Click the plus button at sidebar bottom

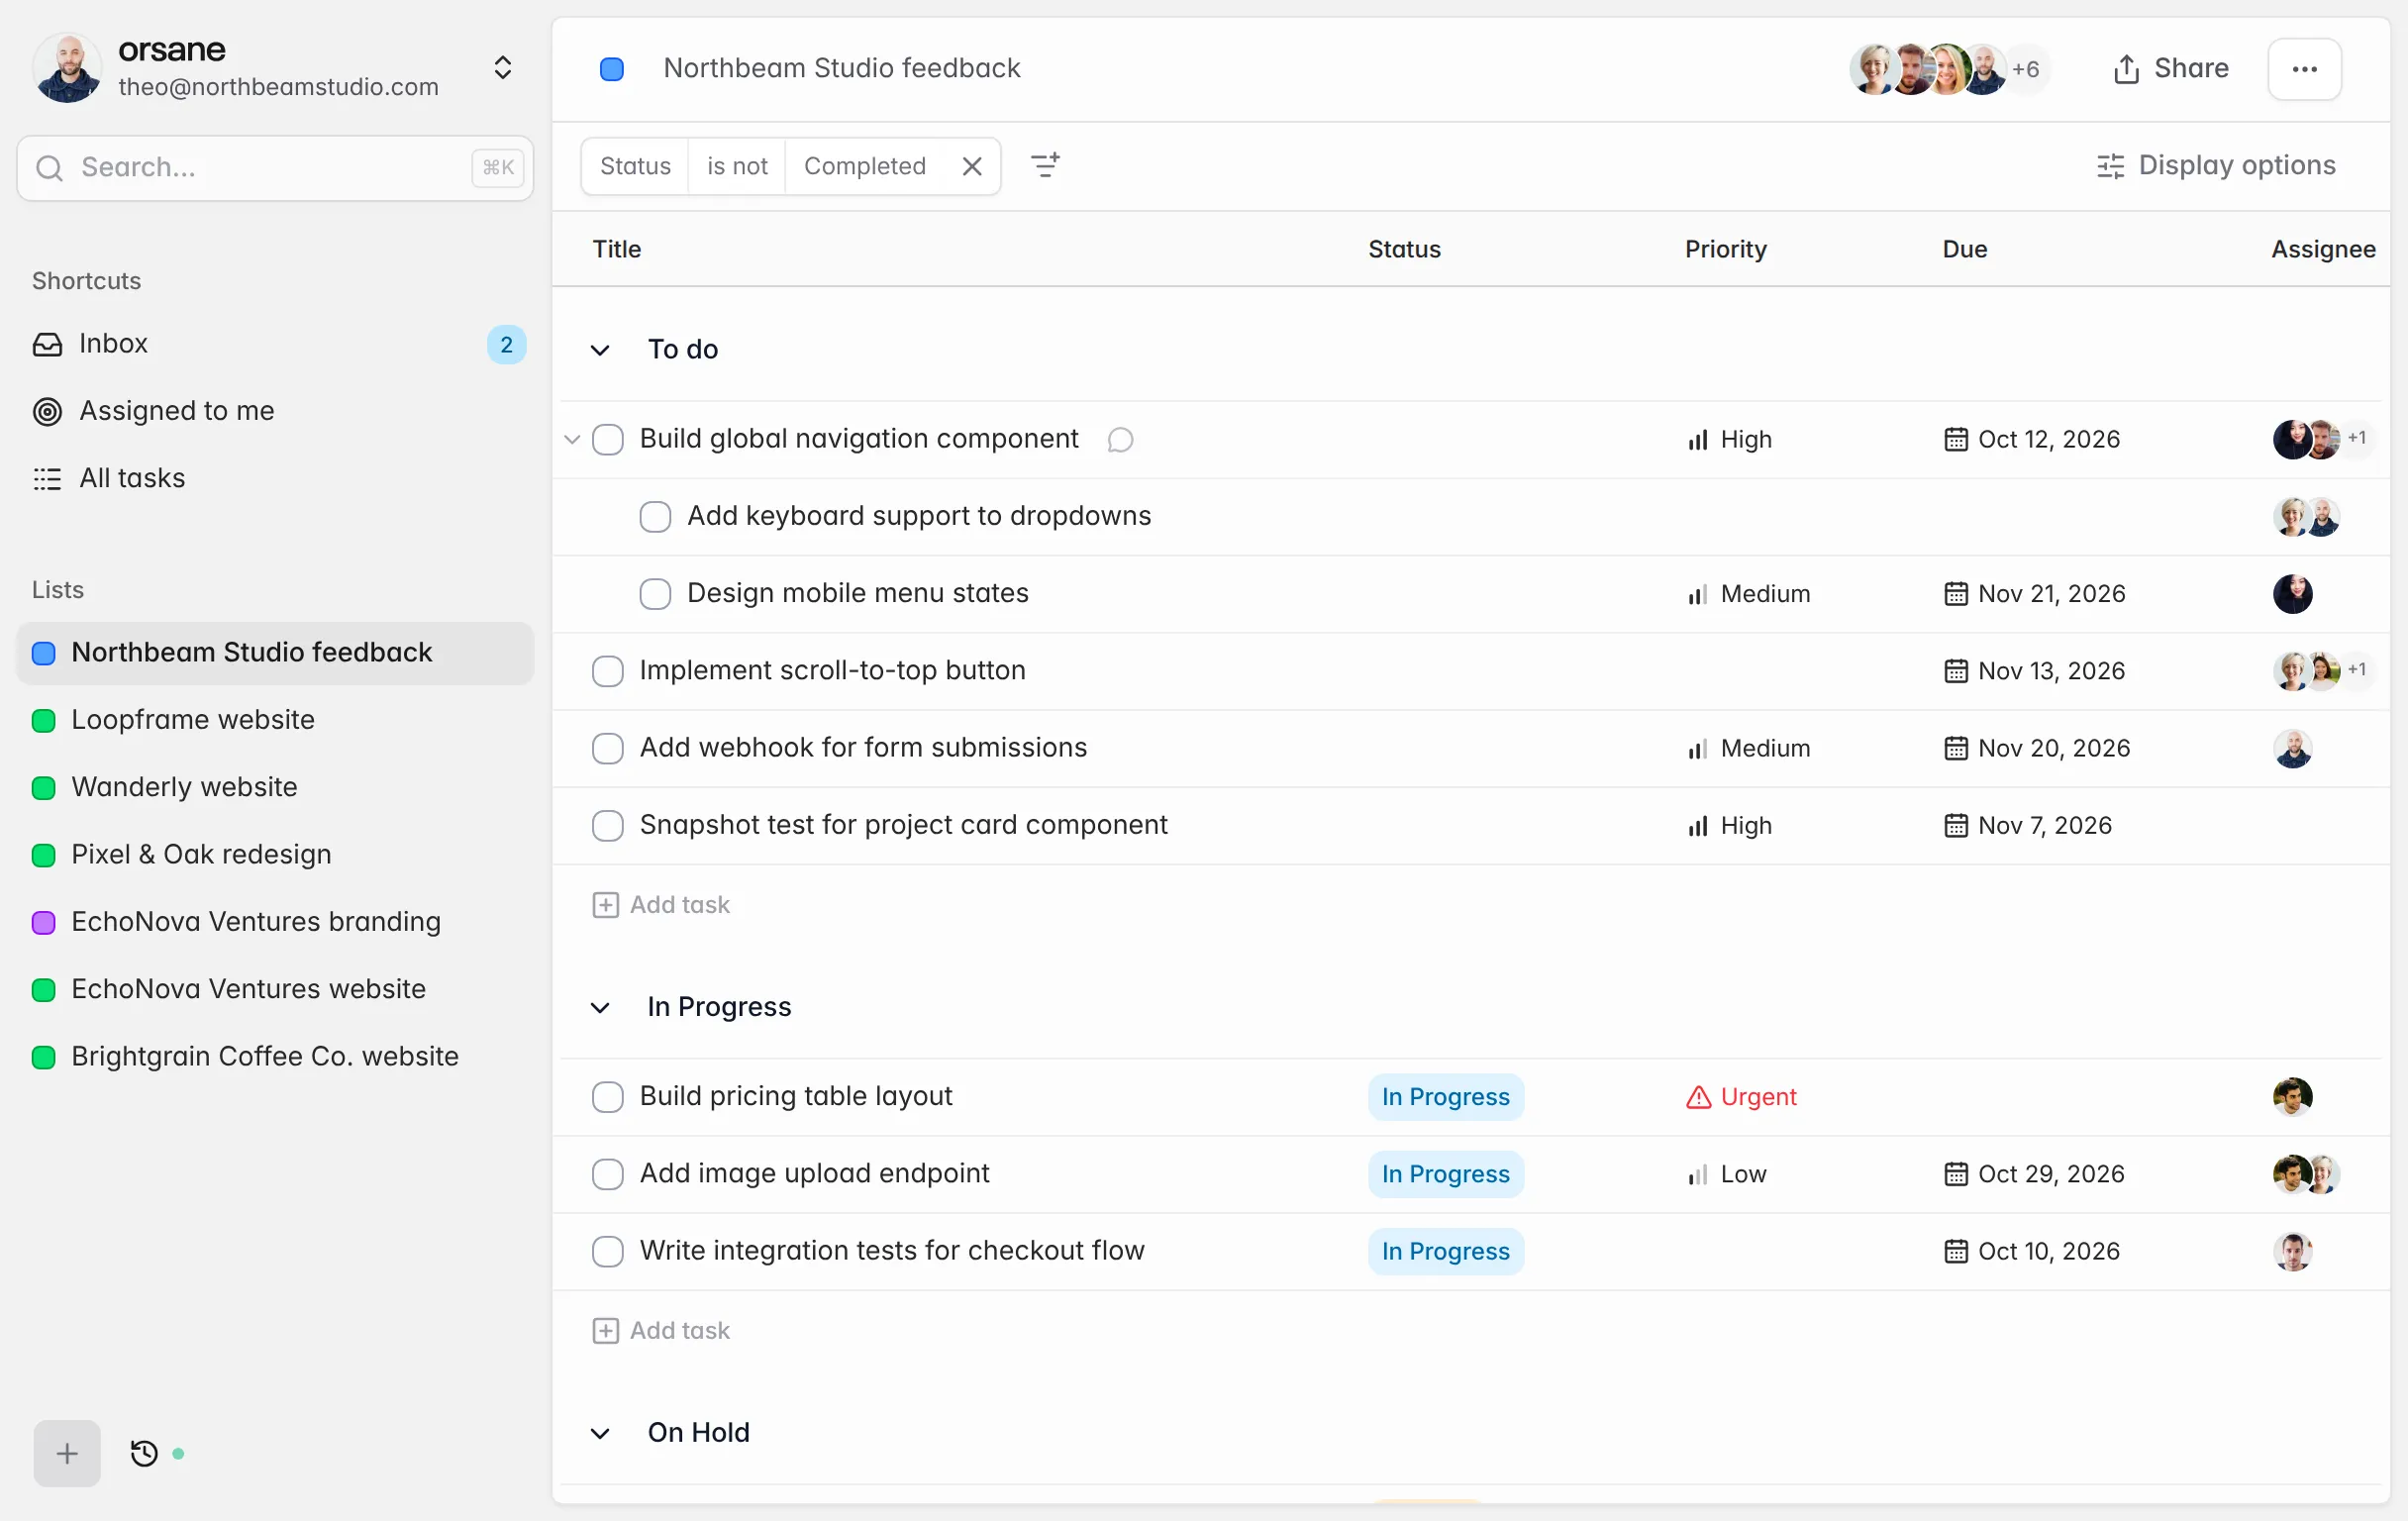67,1453
